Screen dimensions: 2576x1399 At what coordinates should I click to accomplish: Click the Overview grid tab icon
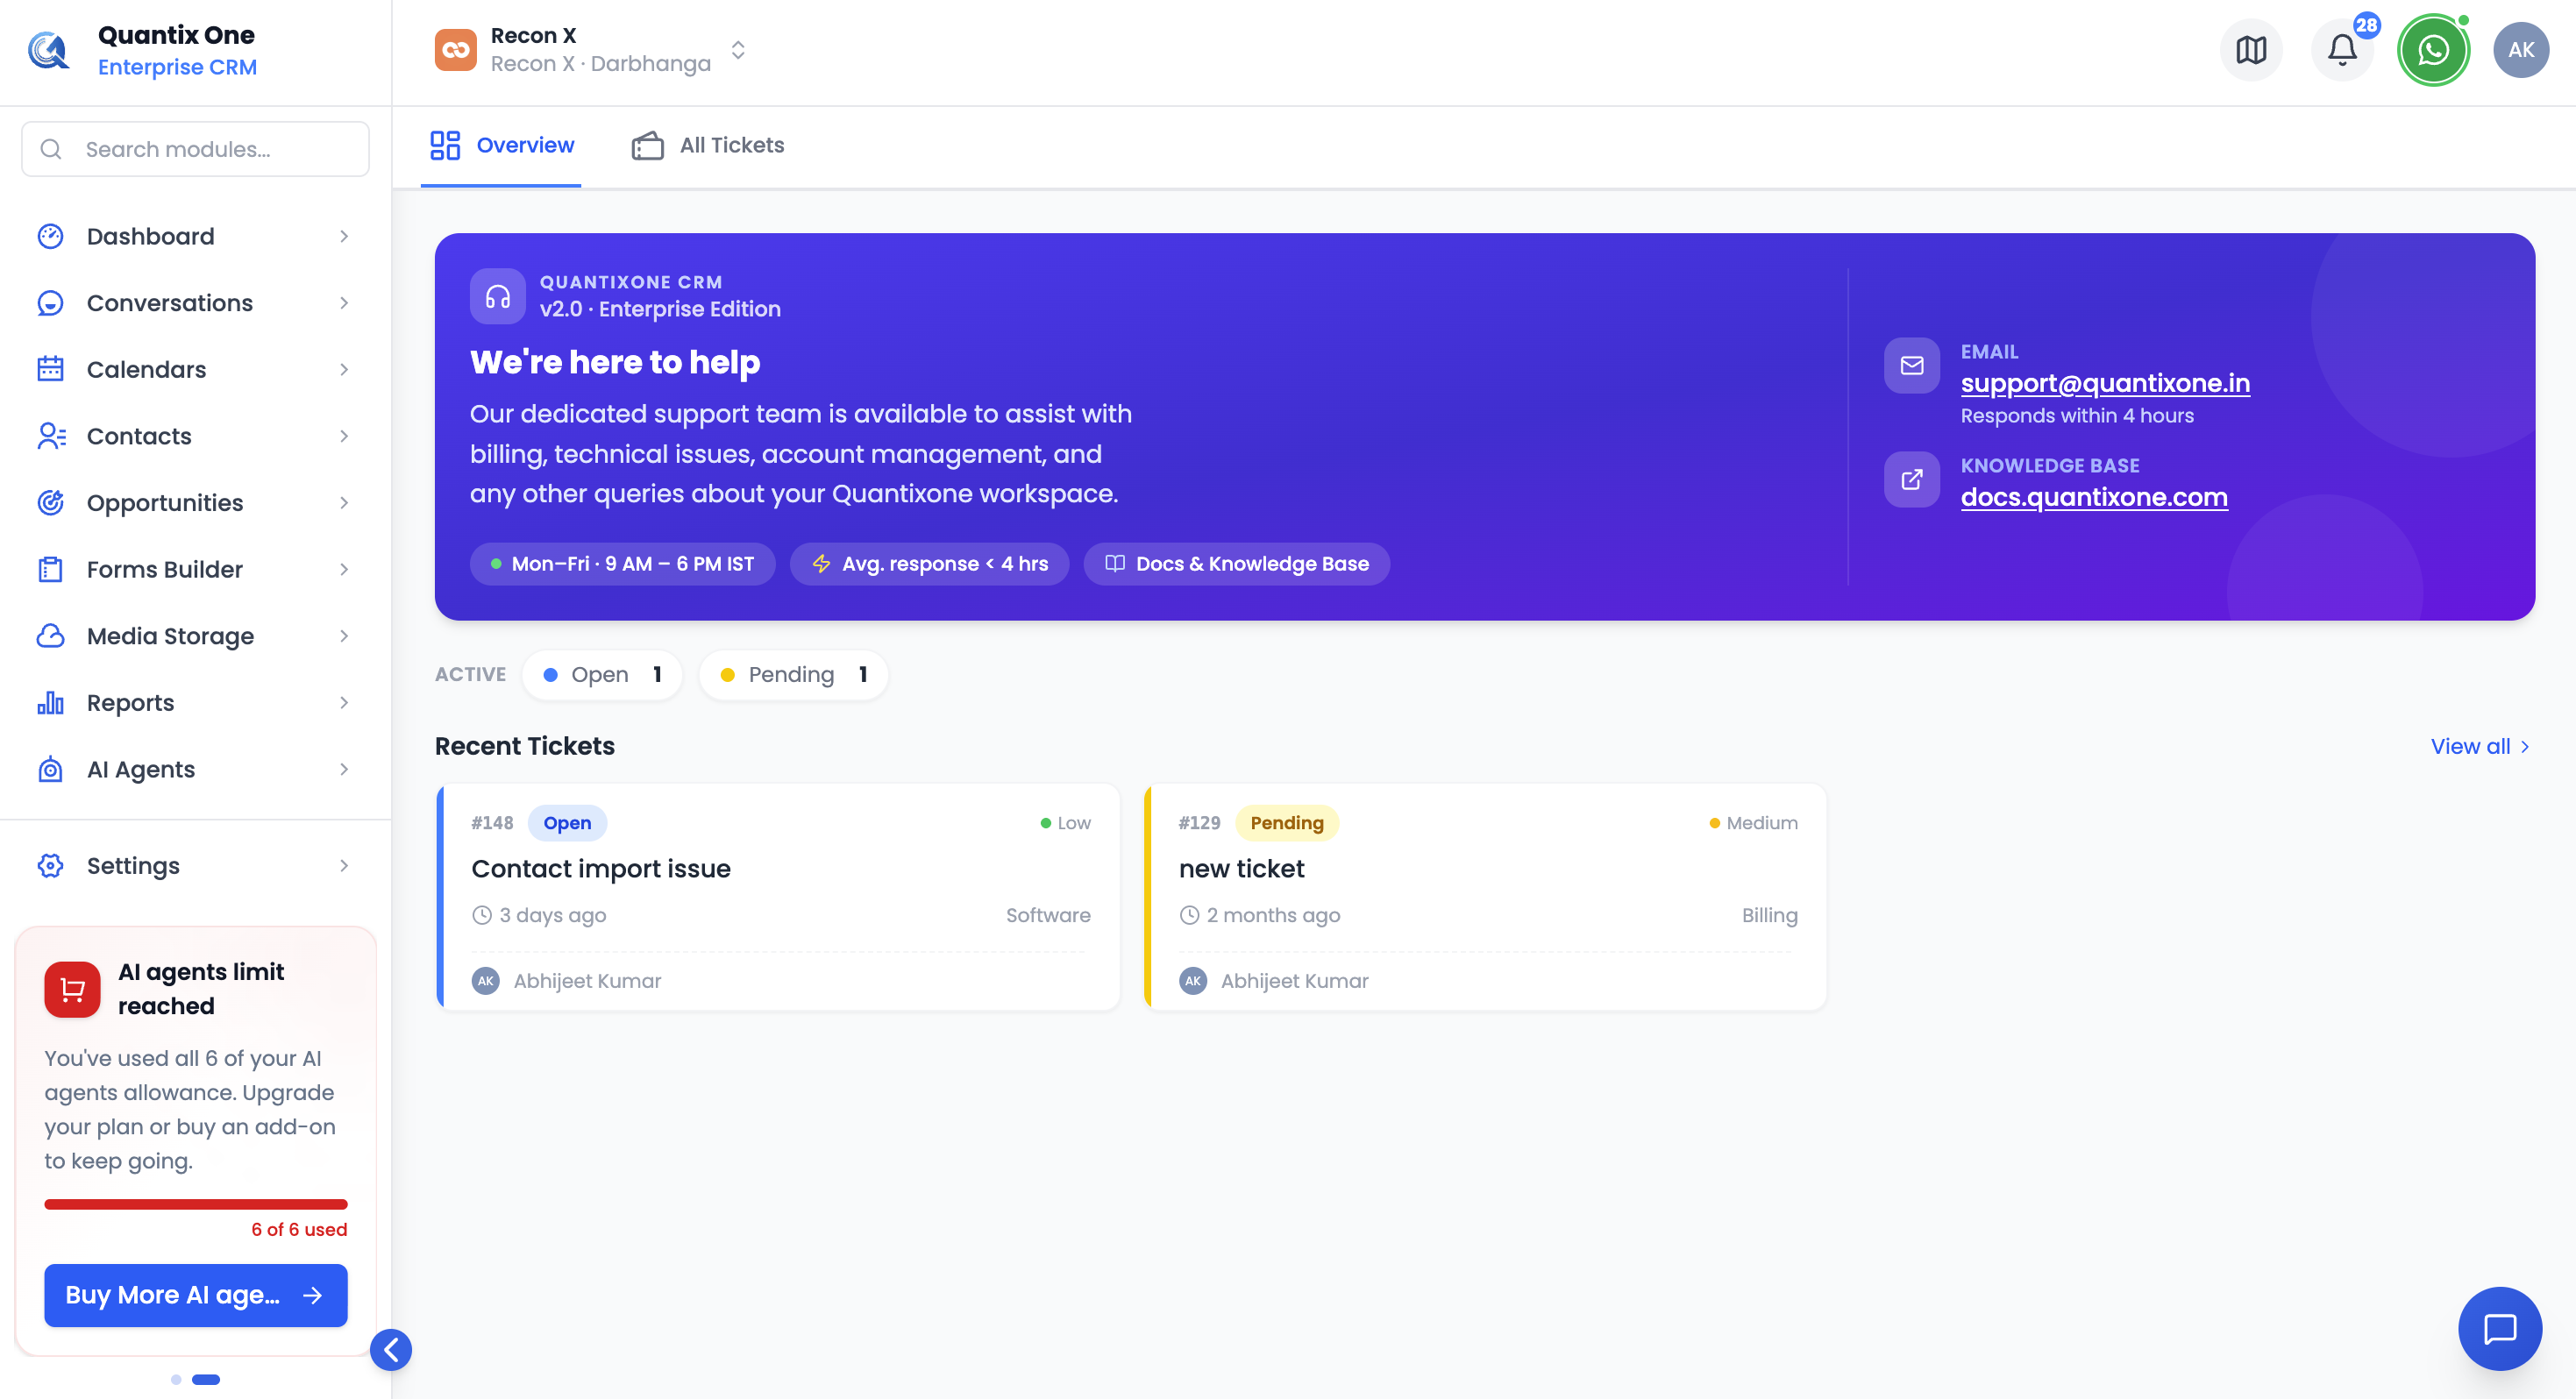tap(445, 145)
